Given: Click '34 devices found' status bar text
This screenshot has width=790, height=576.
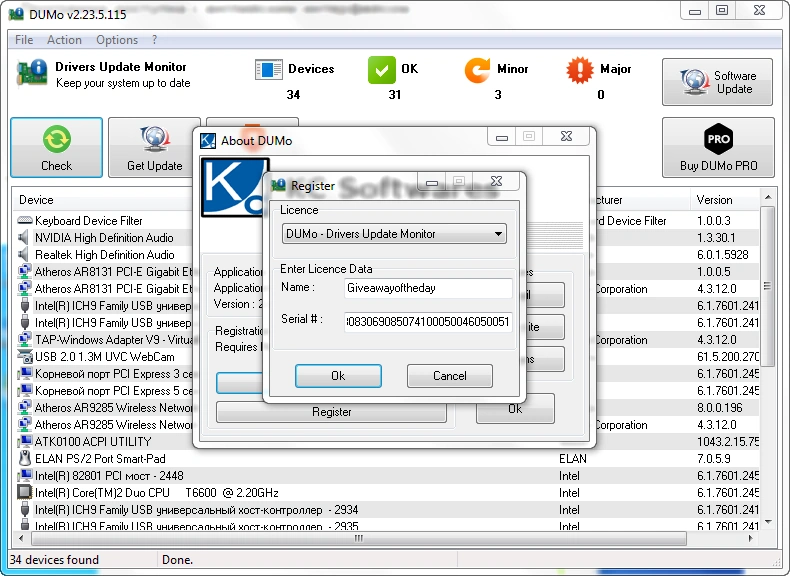Looking at the screenshot, I should click(54, 560).
